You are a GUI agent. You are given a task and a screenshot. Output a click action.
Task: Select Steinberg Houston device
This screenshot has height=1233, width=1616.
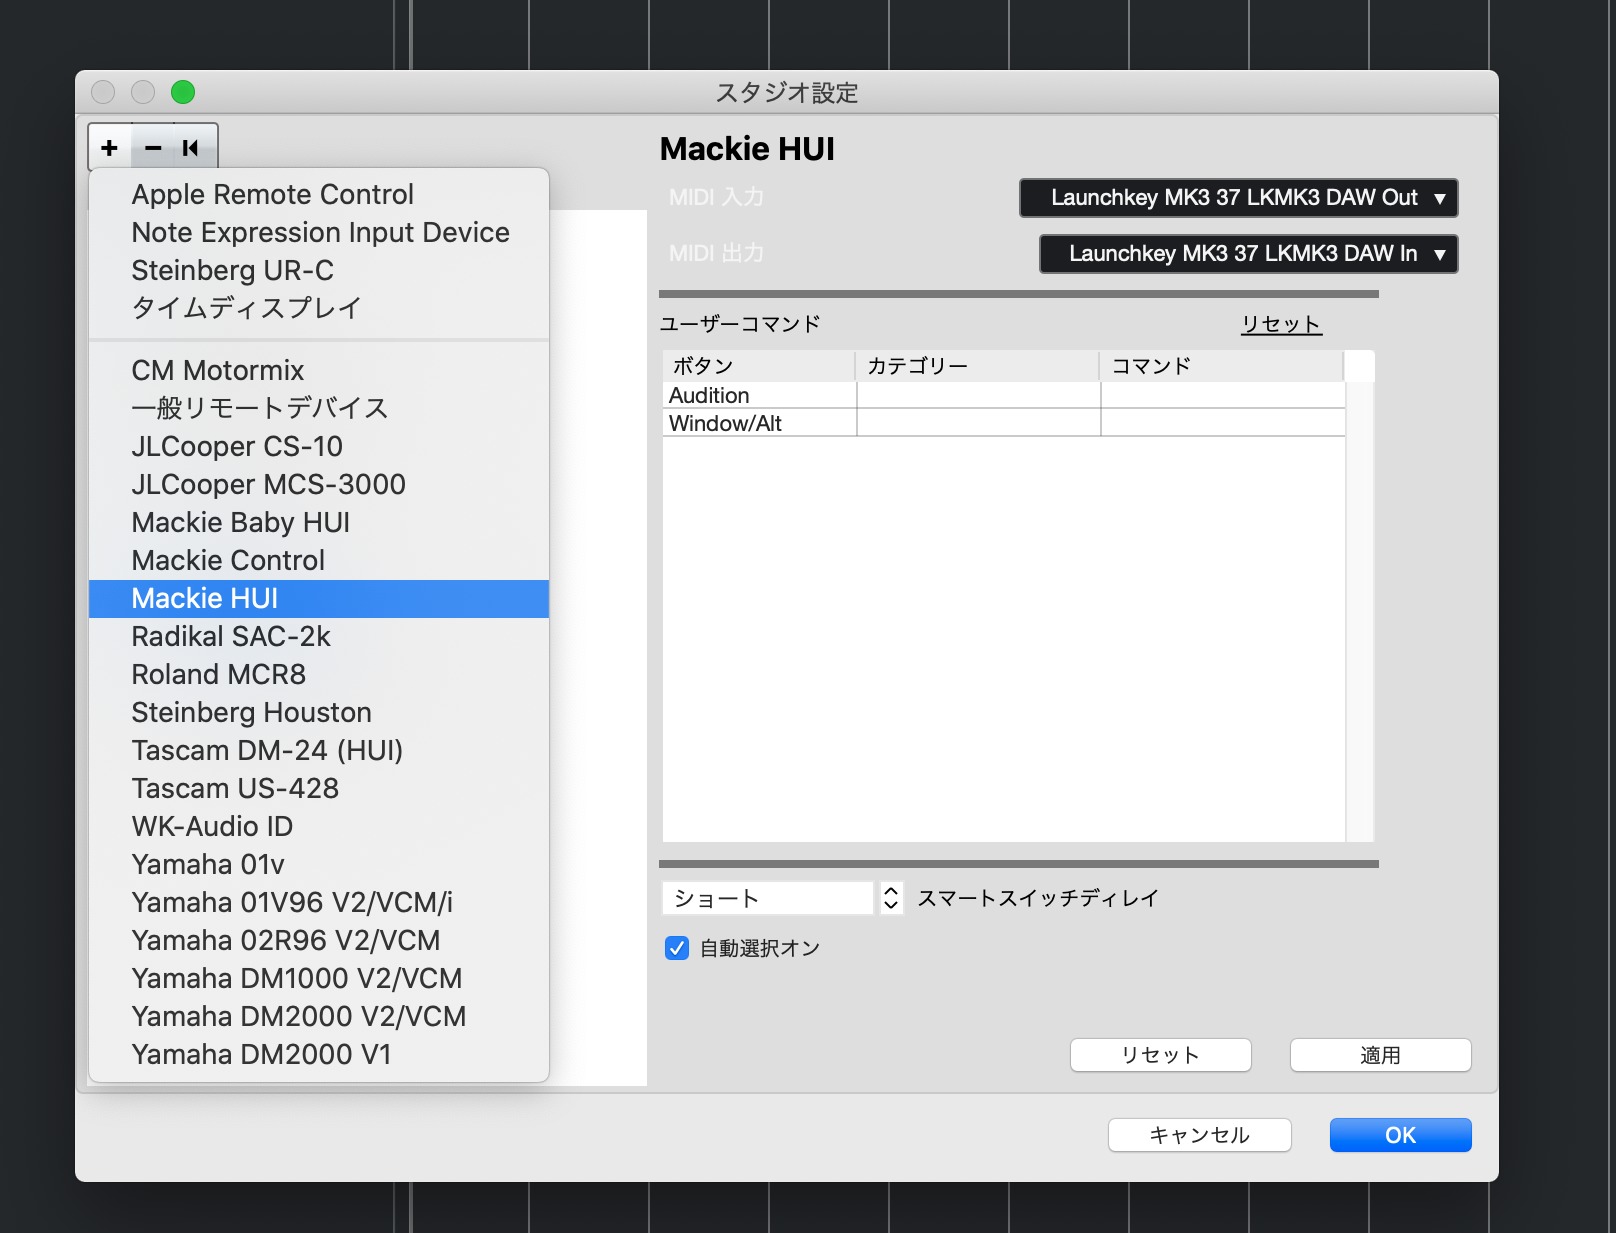coord(319,712)
